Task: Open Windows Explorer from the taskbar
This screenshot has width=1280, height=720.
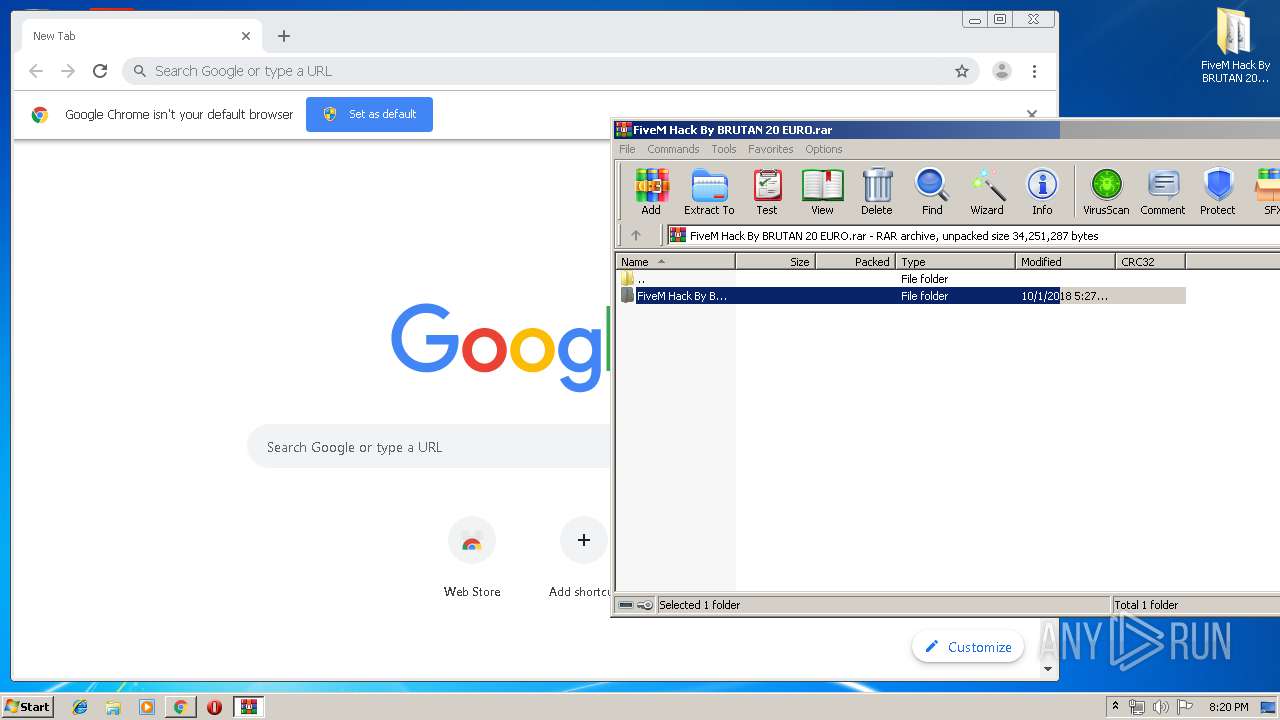Action: [113, 707]
